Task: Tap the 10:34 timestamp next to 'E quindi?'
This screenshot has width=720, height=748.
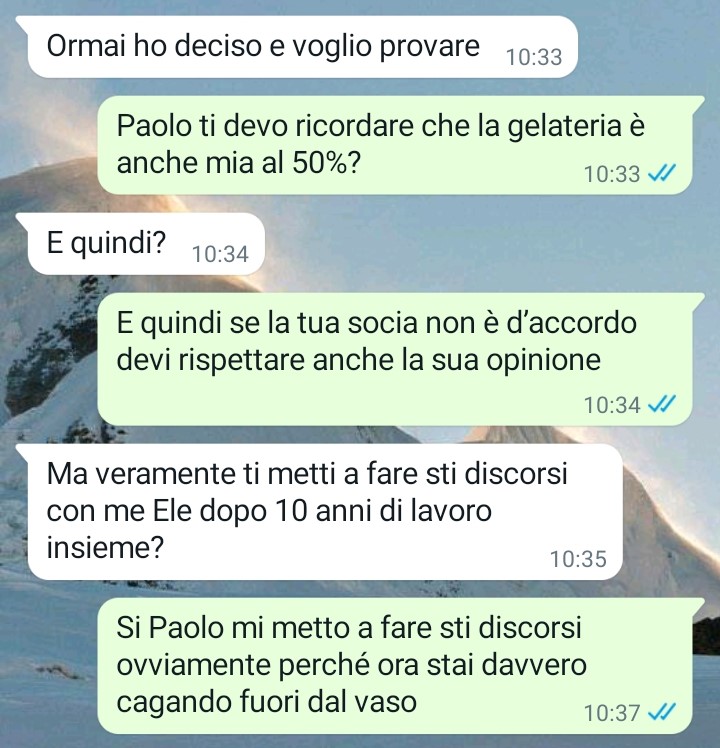Action: 220,254
